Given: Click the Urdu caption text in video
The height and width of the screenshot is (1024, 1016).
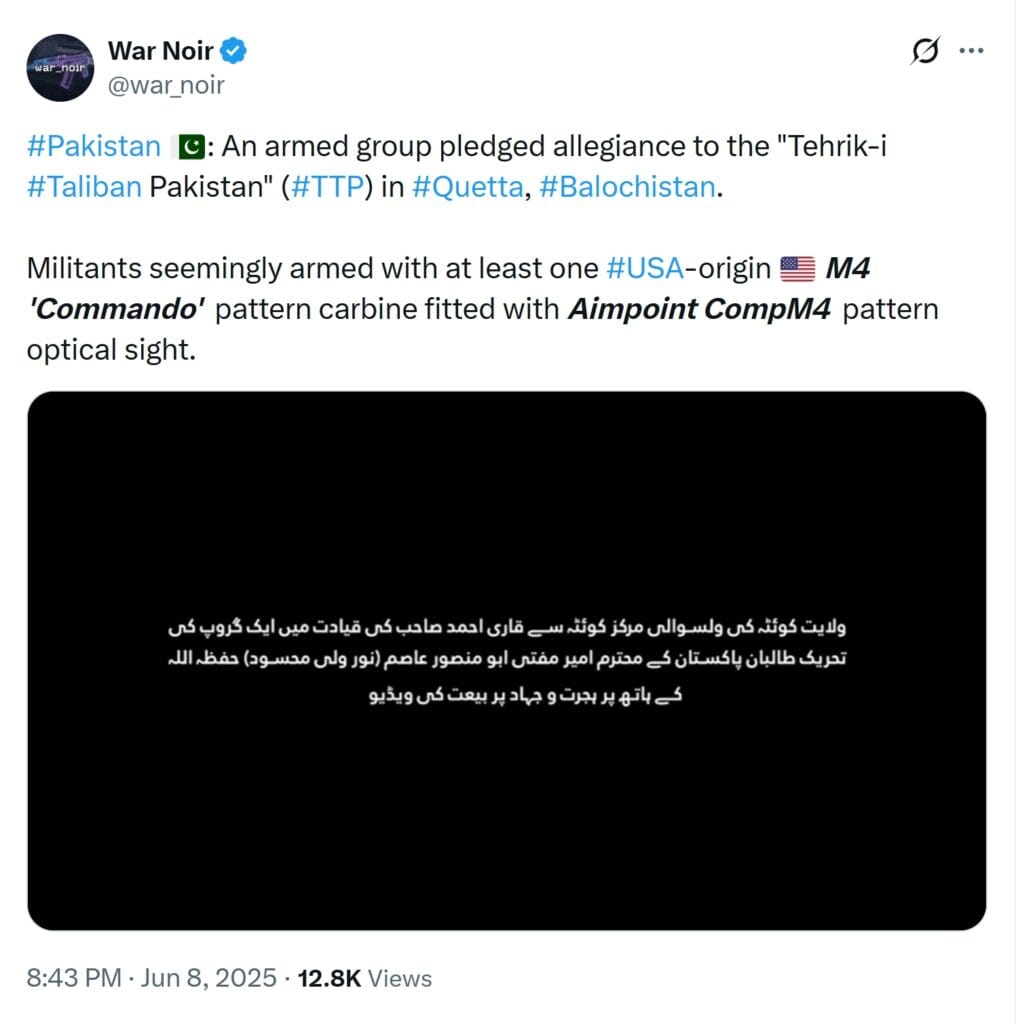Looking at the screenshot, I should pos(506,661).
